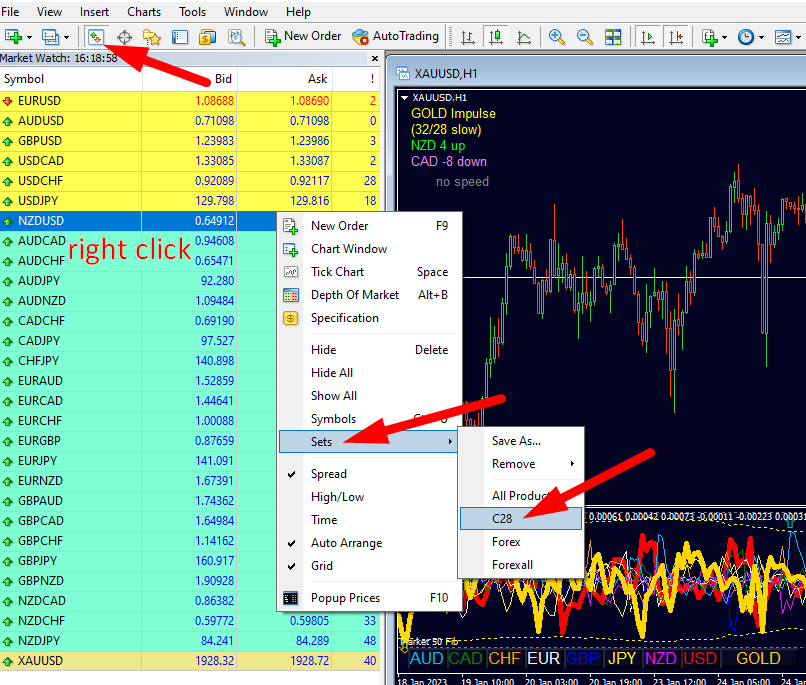
Task: Expand the Remove submenu arrow
Action: point(572,464)
